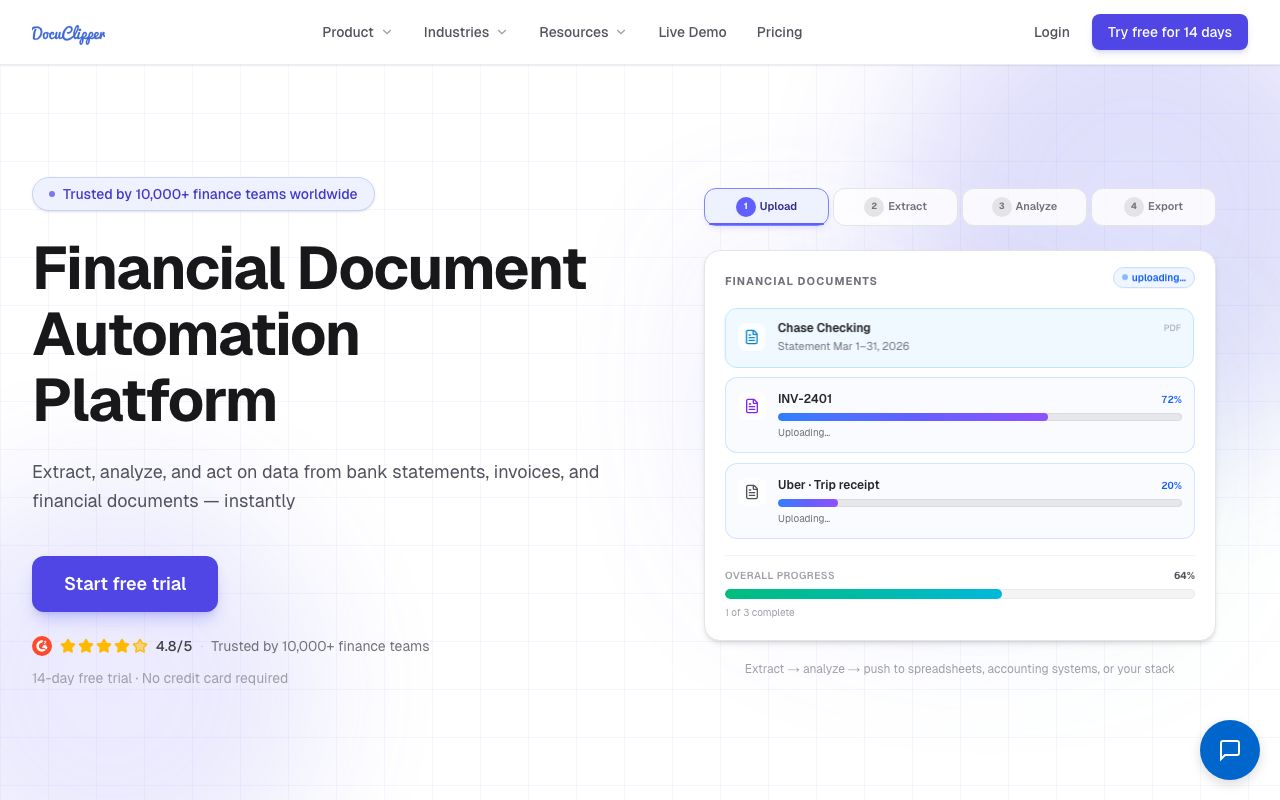Screen dimensions: 1280x800
Task: Click the Chase Checking document icon
Action: 751,337
